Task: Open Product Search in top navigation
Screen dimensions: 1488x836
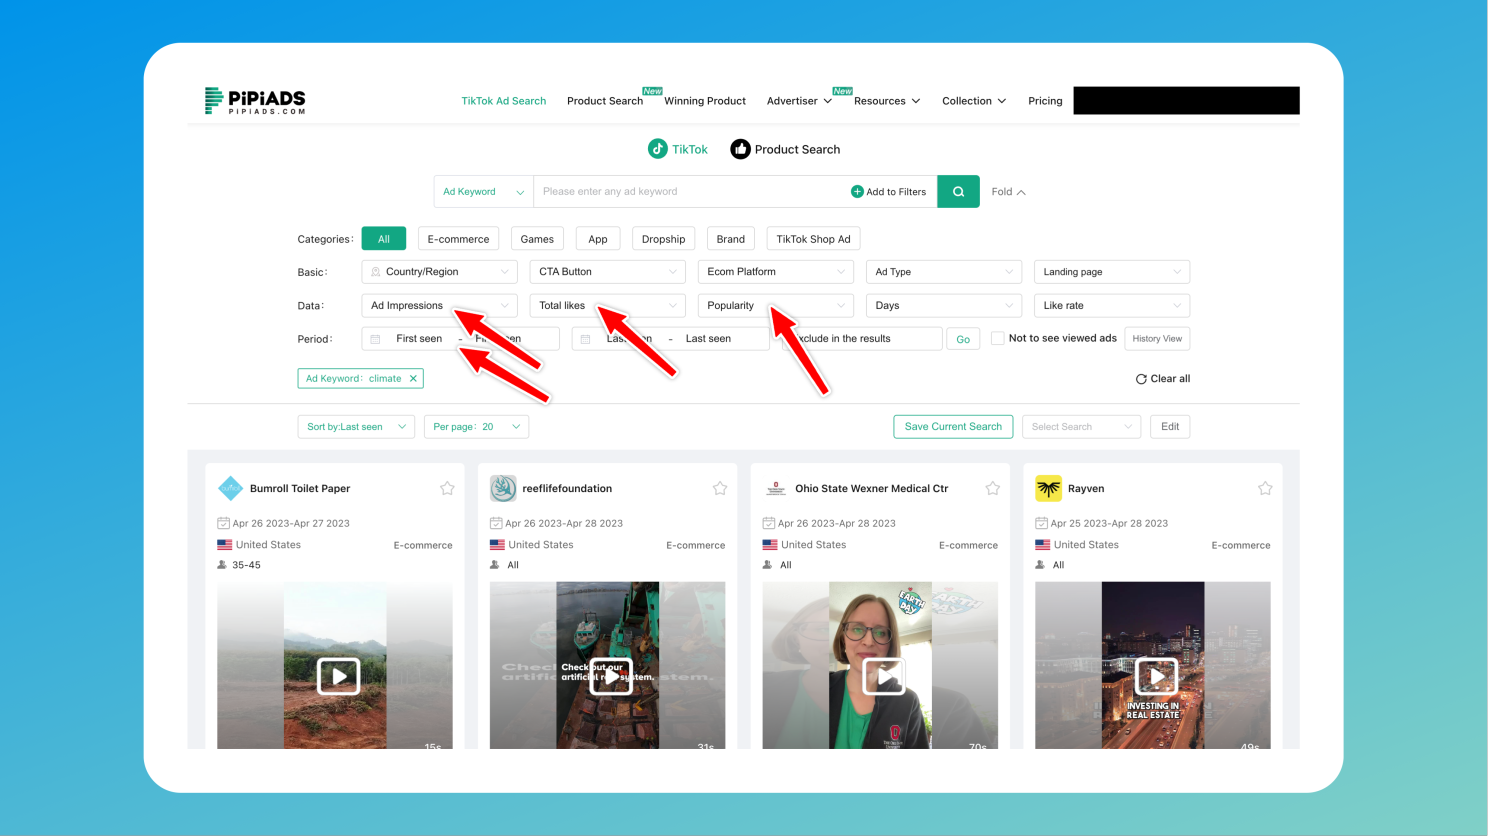Action: tap(605, 101)
